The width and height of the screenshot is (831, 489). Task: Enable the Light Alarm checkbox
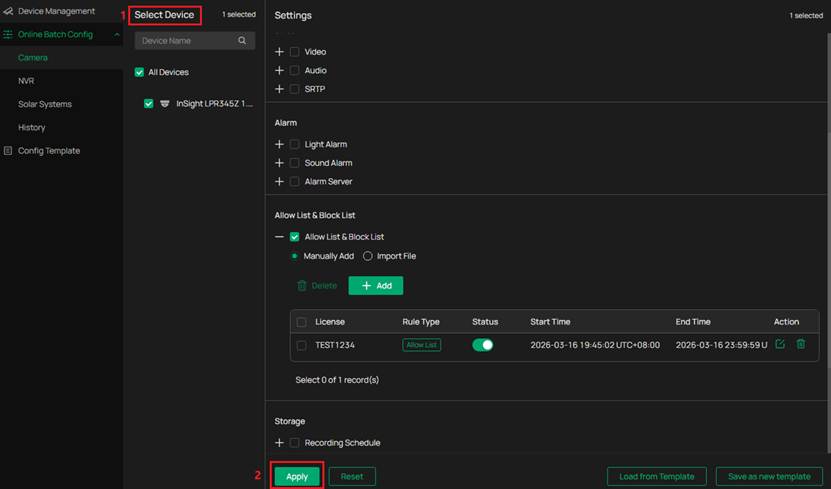pos(294,145)
